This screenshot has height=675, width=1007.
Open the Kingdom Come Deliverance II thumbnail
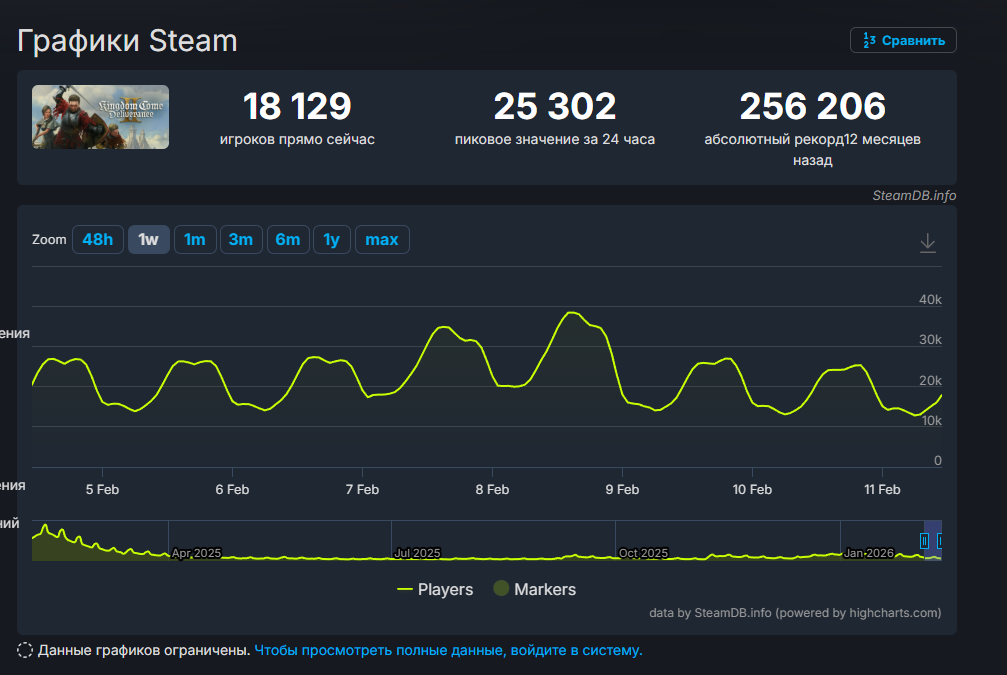[x=101, y=117]
